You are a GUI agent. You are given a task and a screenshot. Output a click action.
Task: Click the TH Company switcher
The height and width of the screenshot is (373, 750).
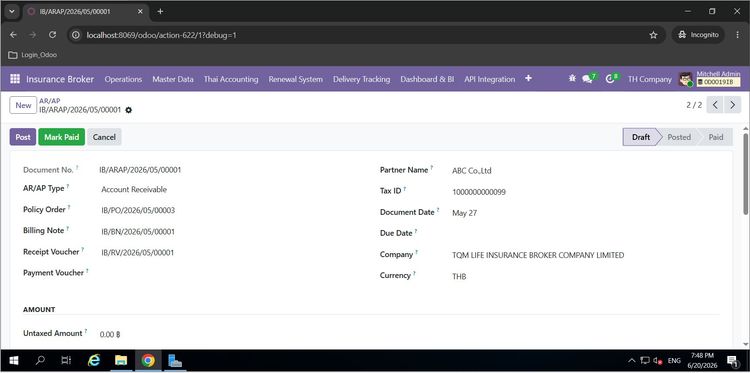[x=650, y=79]
